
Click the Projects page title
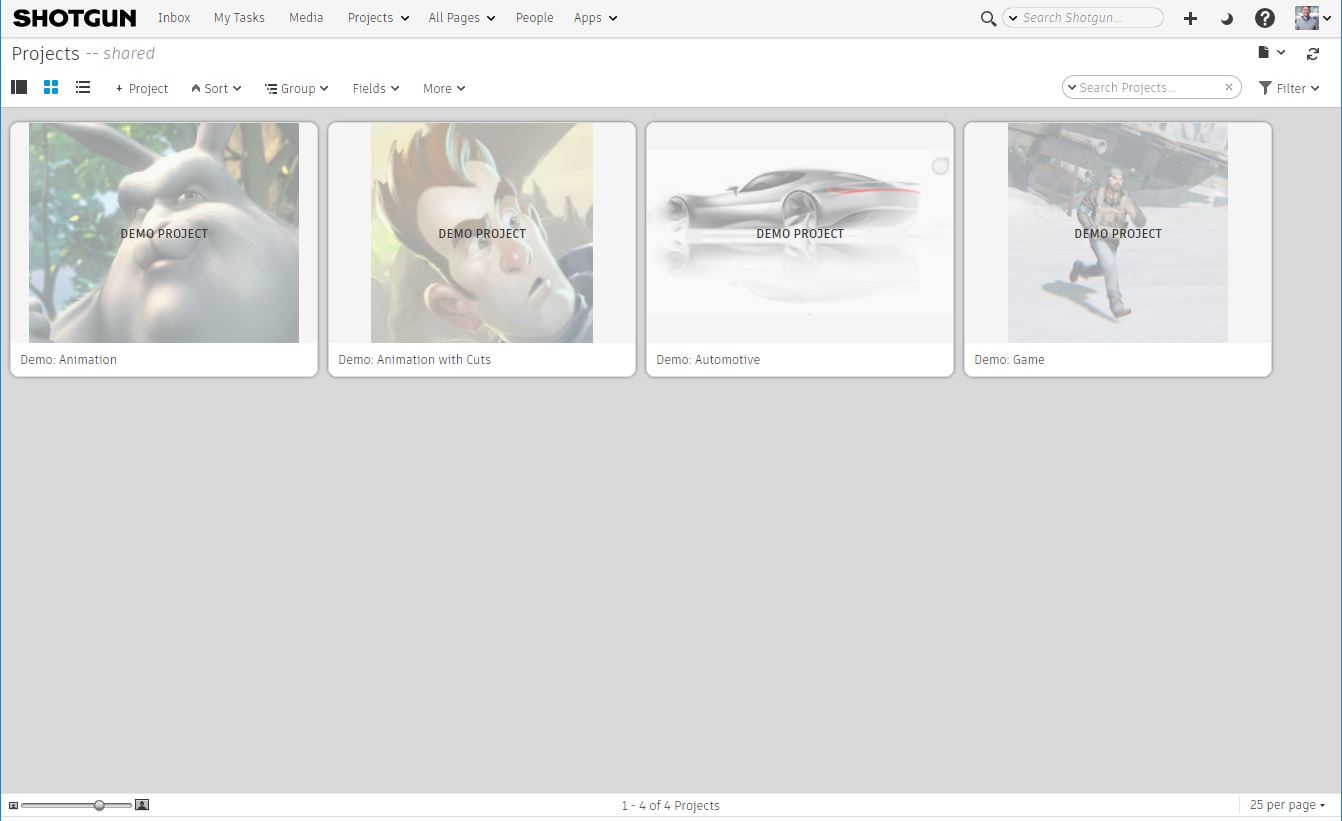45,53
